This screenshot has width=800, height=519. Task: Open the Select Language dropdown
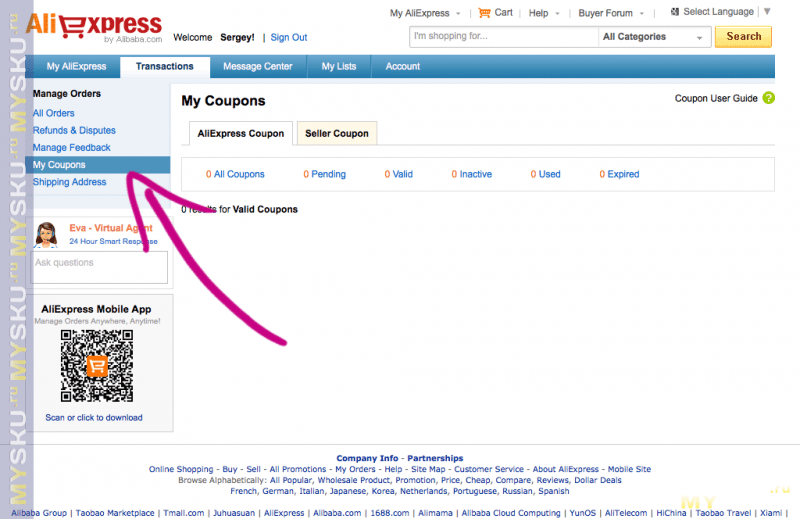point(718,12)
